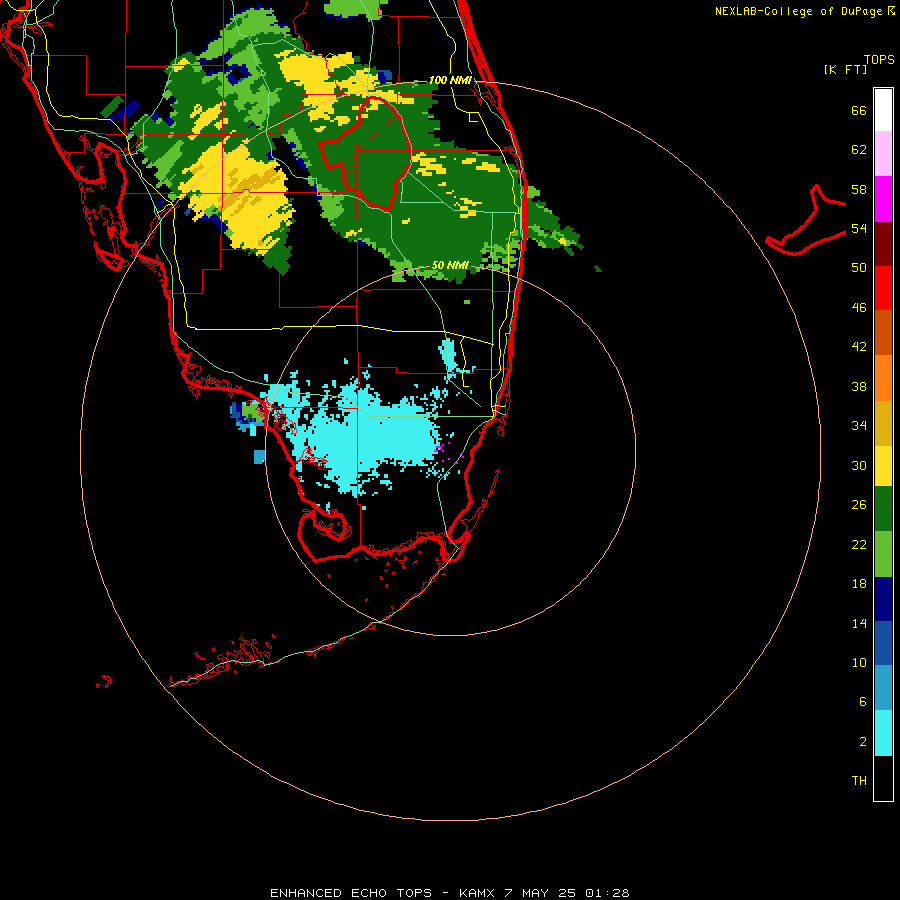This screenshot has height=900, width=900.
Task: Click the '50 NMI' range ring label
Action: coord(450,265)
